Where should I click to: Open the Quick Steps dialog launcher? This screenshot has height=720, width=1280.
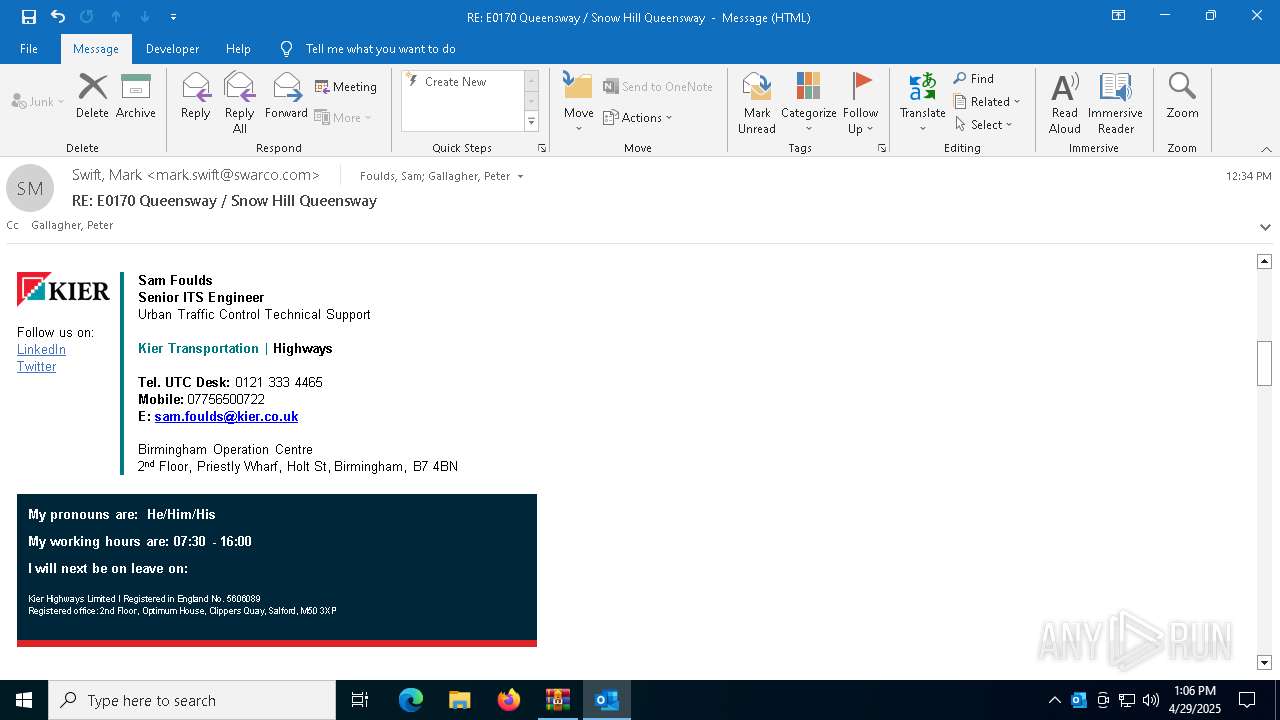pyautogui.click(x=542, y=148)
